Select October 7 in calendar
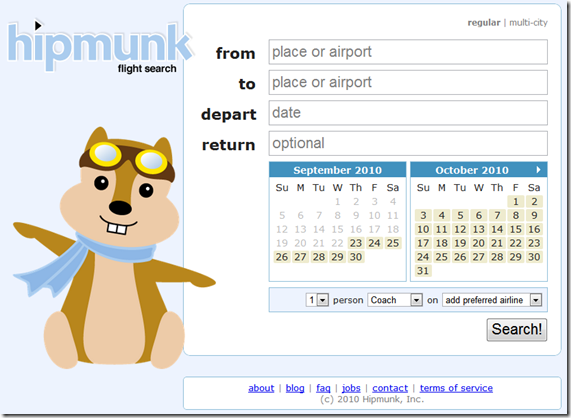 click(x=497, y=216)
